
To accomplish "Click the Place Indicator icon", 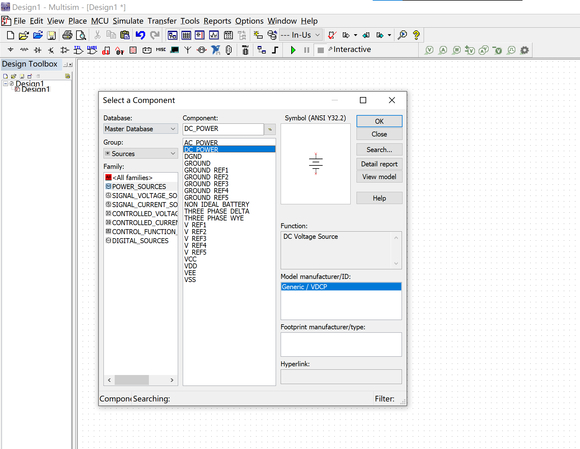I will [x=133, y=50].
